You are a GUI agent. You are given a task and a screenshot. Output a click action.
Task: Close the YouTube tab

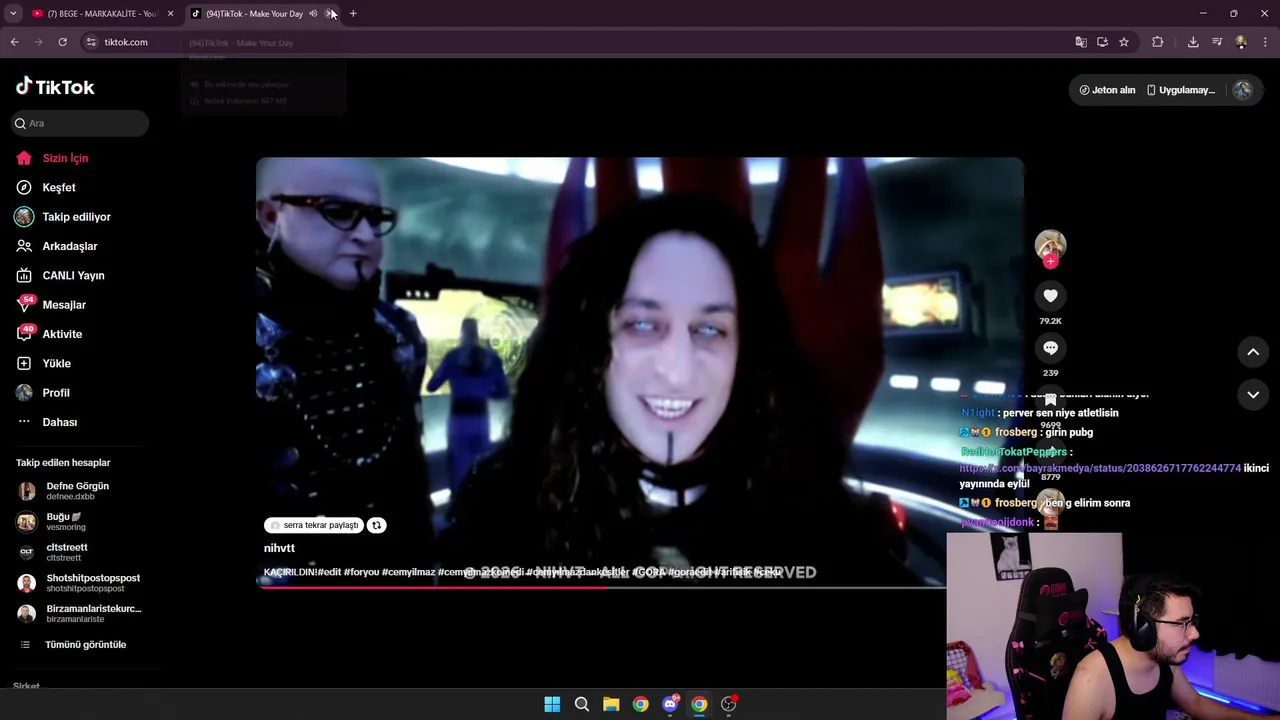[170, 14]
